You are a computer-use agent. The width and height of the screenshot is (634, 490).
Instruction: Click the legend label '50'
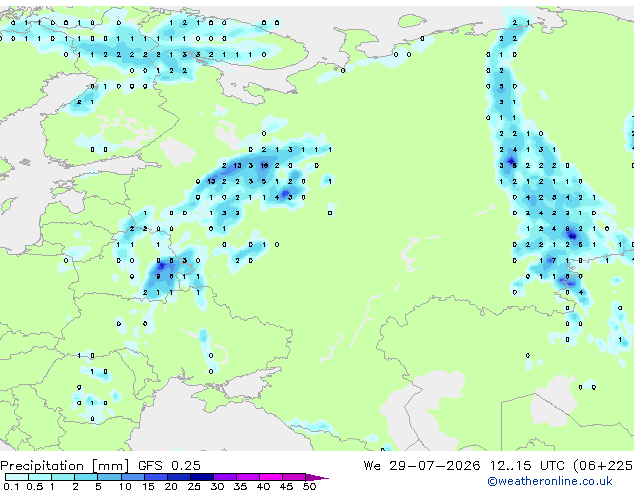click(309, 486)
